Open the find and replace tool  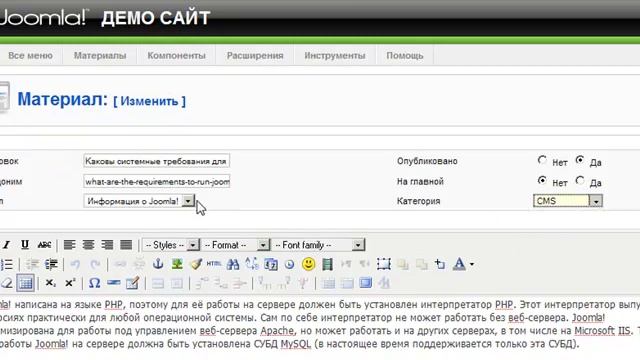252,264
